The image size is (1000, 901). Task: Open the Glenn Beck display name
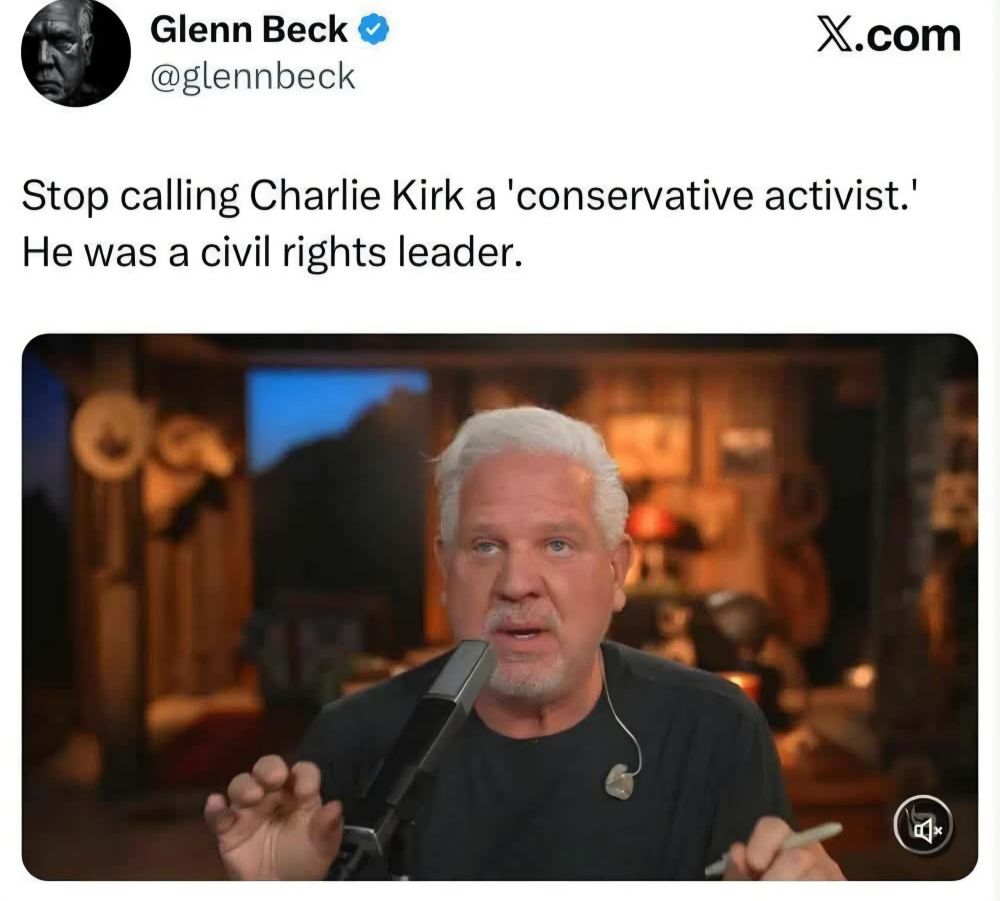pyautogui.click(x=249, y=30)
